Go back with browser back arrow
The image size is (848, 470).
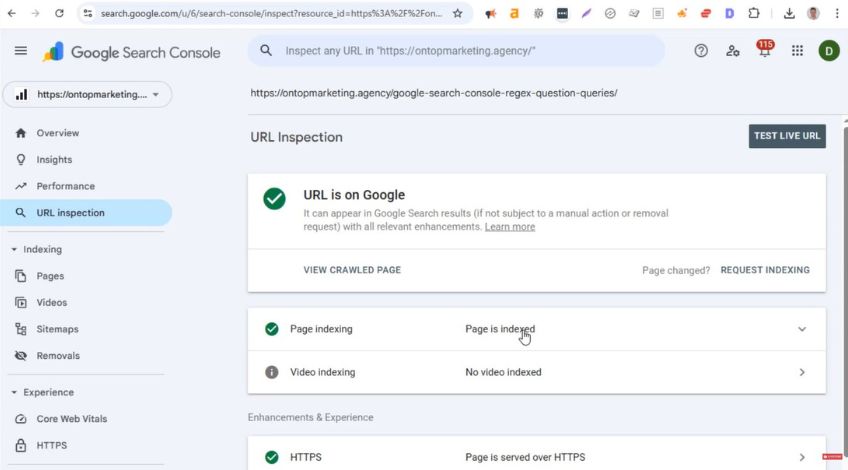coord(12,13)
